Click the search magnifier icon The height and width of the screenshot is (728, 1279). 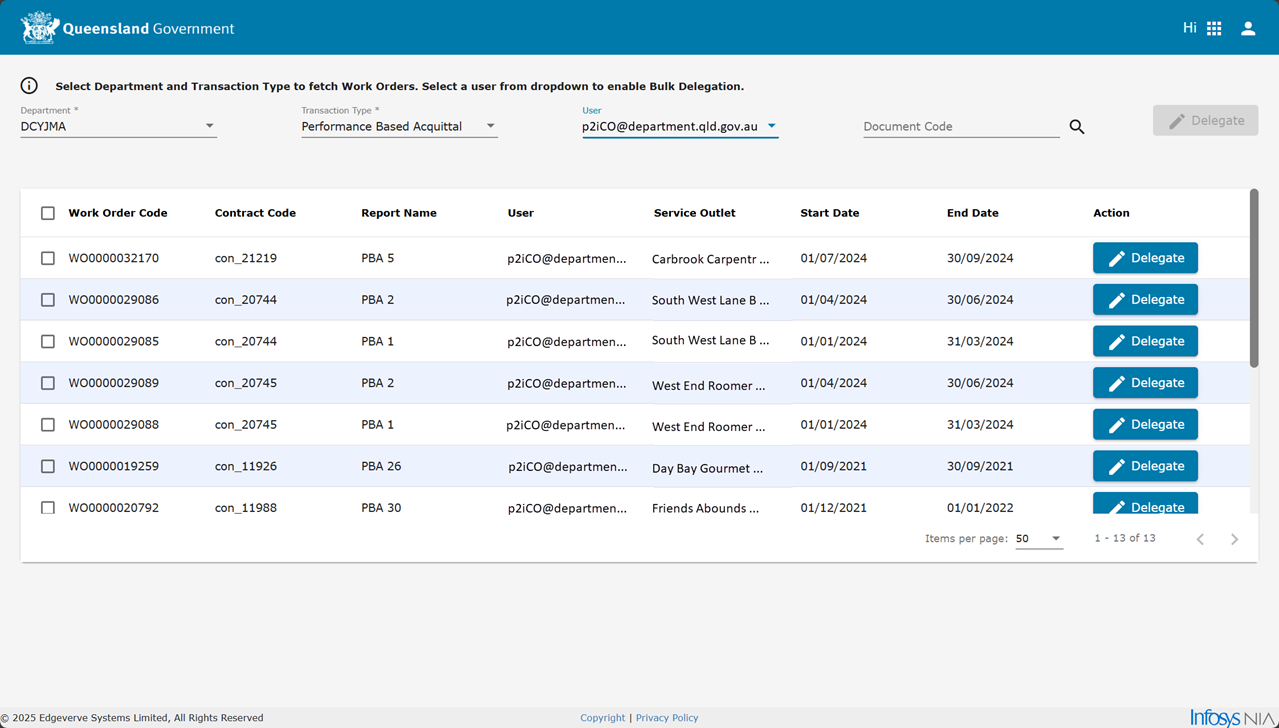1076,127
